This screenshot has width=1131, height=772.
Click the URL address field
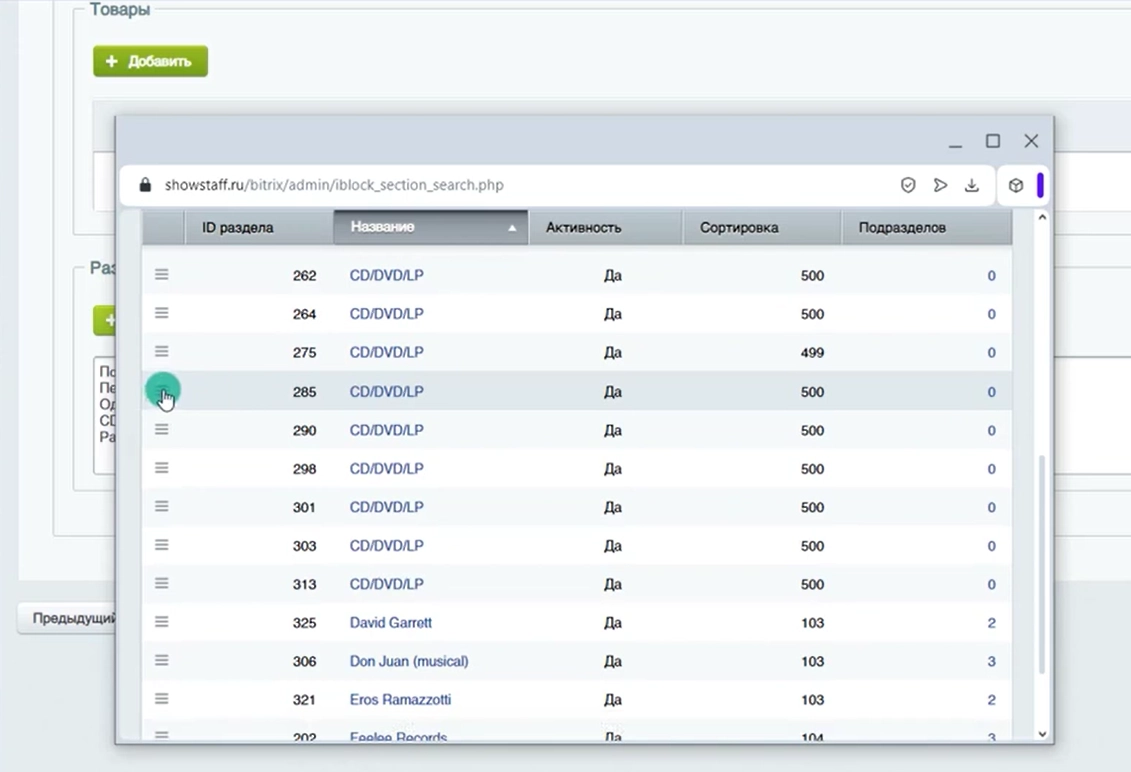point(505,185)
